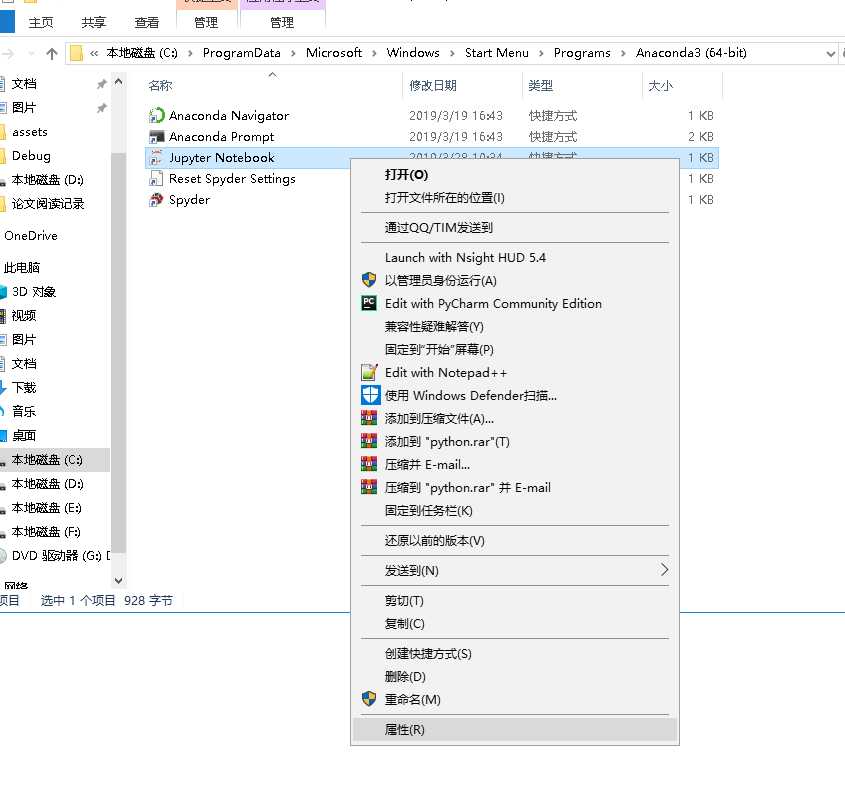Click the PyCharm icon in context menu
845x800 pixels.
pos(369,304)
